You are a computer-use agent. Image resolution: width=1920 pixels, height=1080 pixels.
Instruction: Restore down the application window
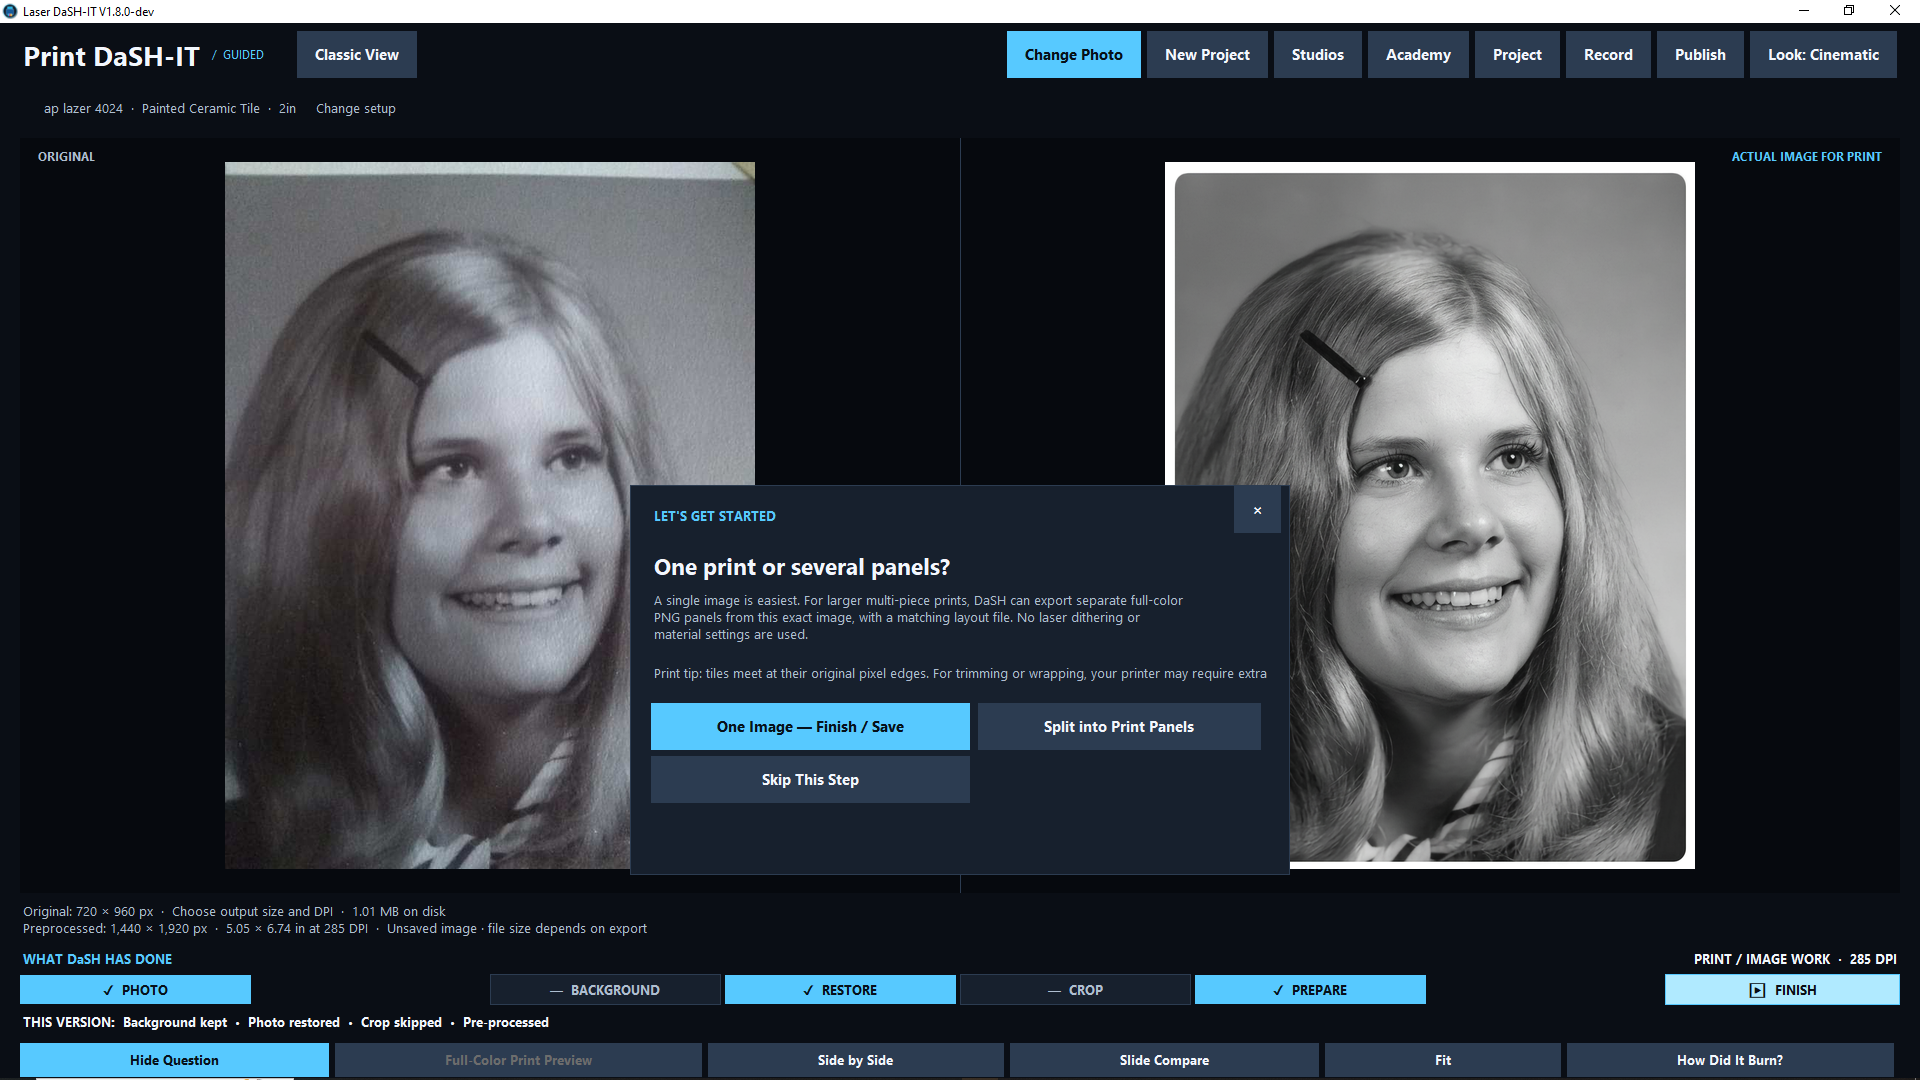[x=1849, y=11]
